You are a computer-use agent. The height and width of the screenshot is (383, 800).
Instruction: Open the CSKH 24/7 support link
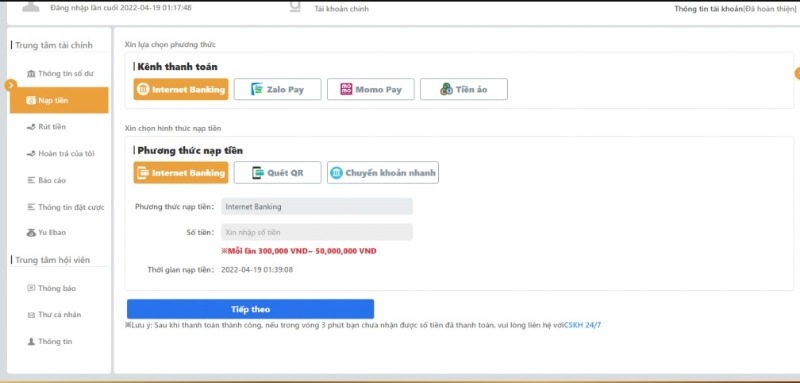(x=582, y=325)
